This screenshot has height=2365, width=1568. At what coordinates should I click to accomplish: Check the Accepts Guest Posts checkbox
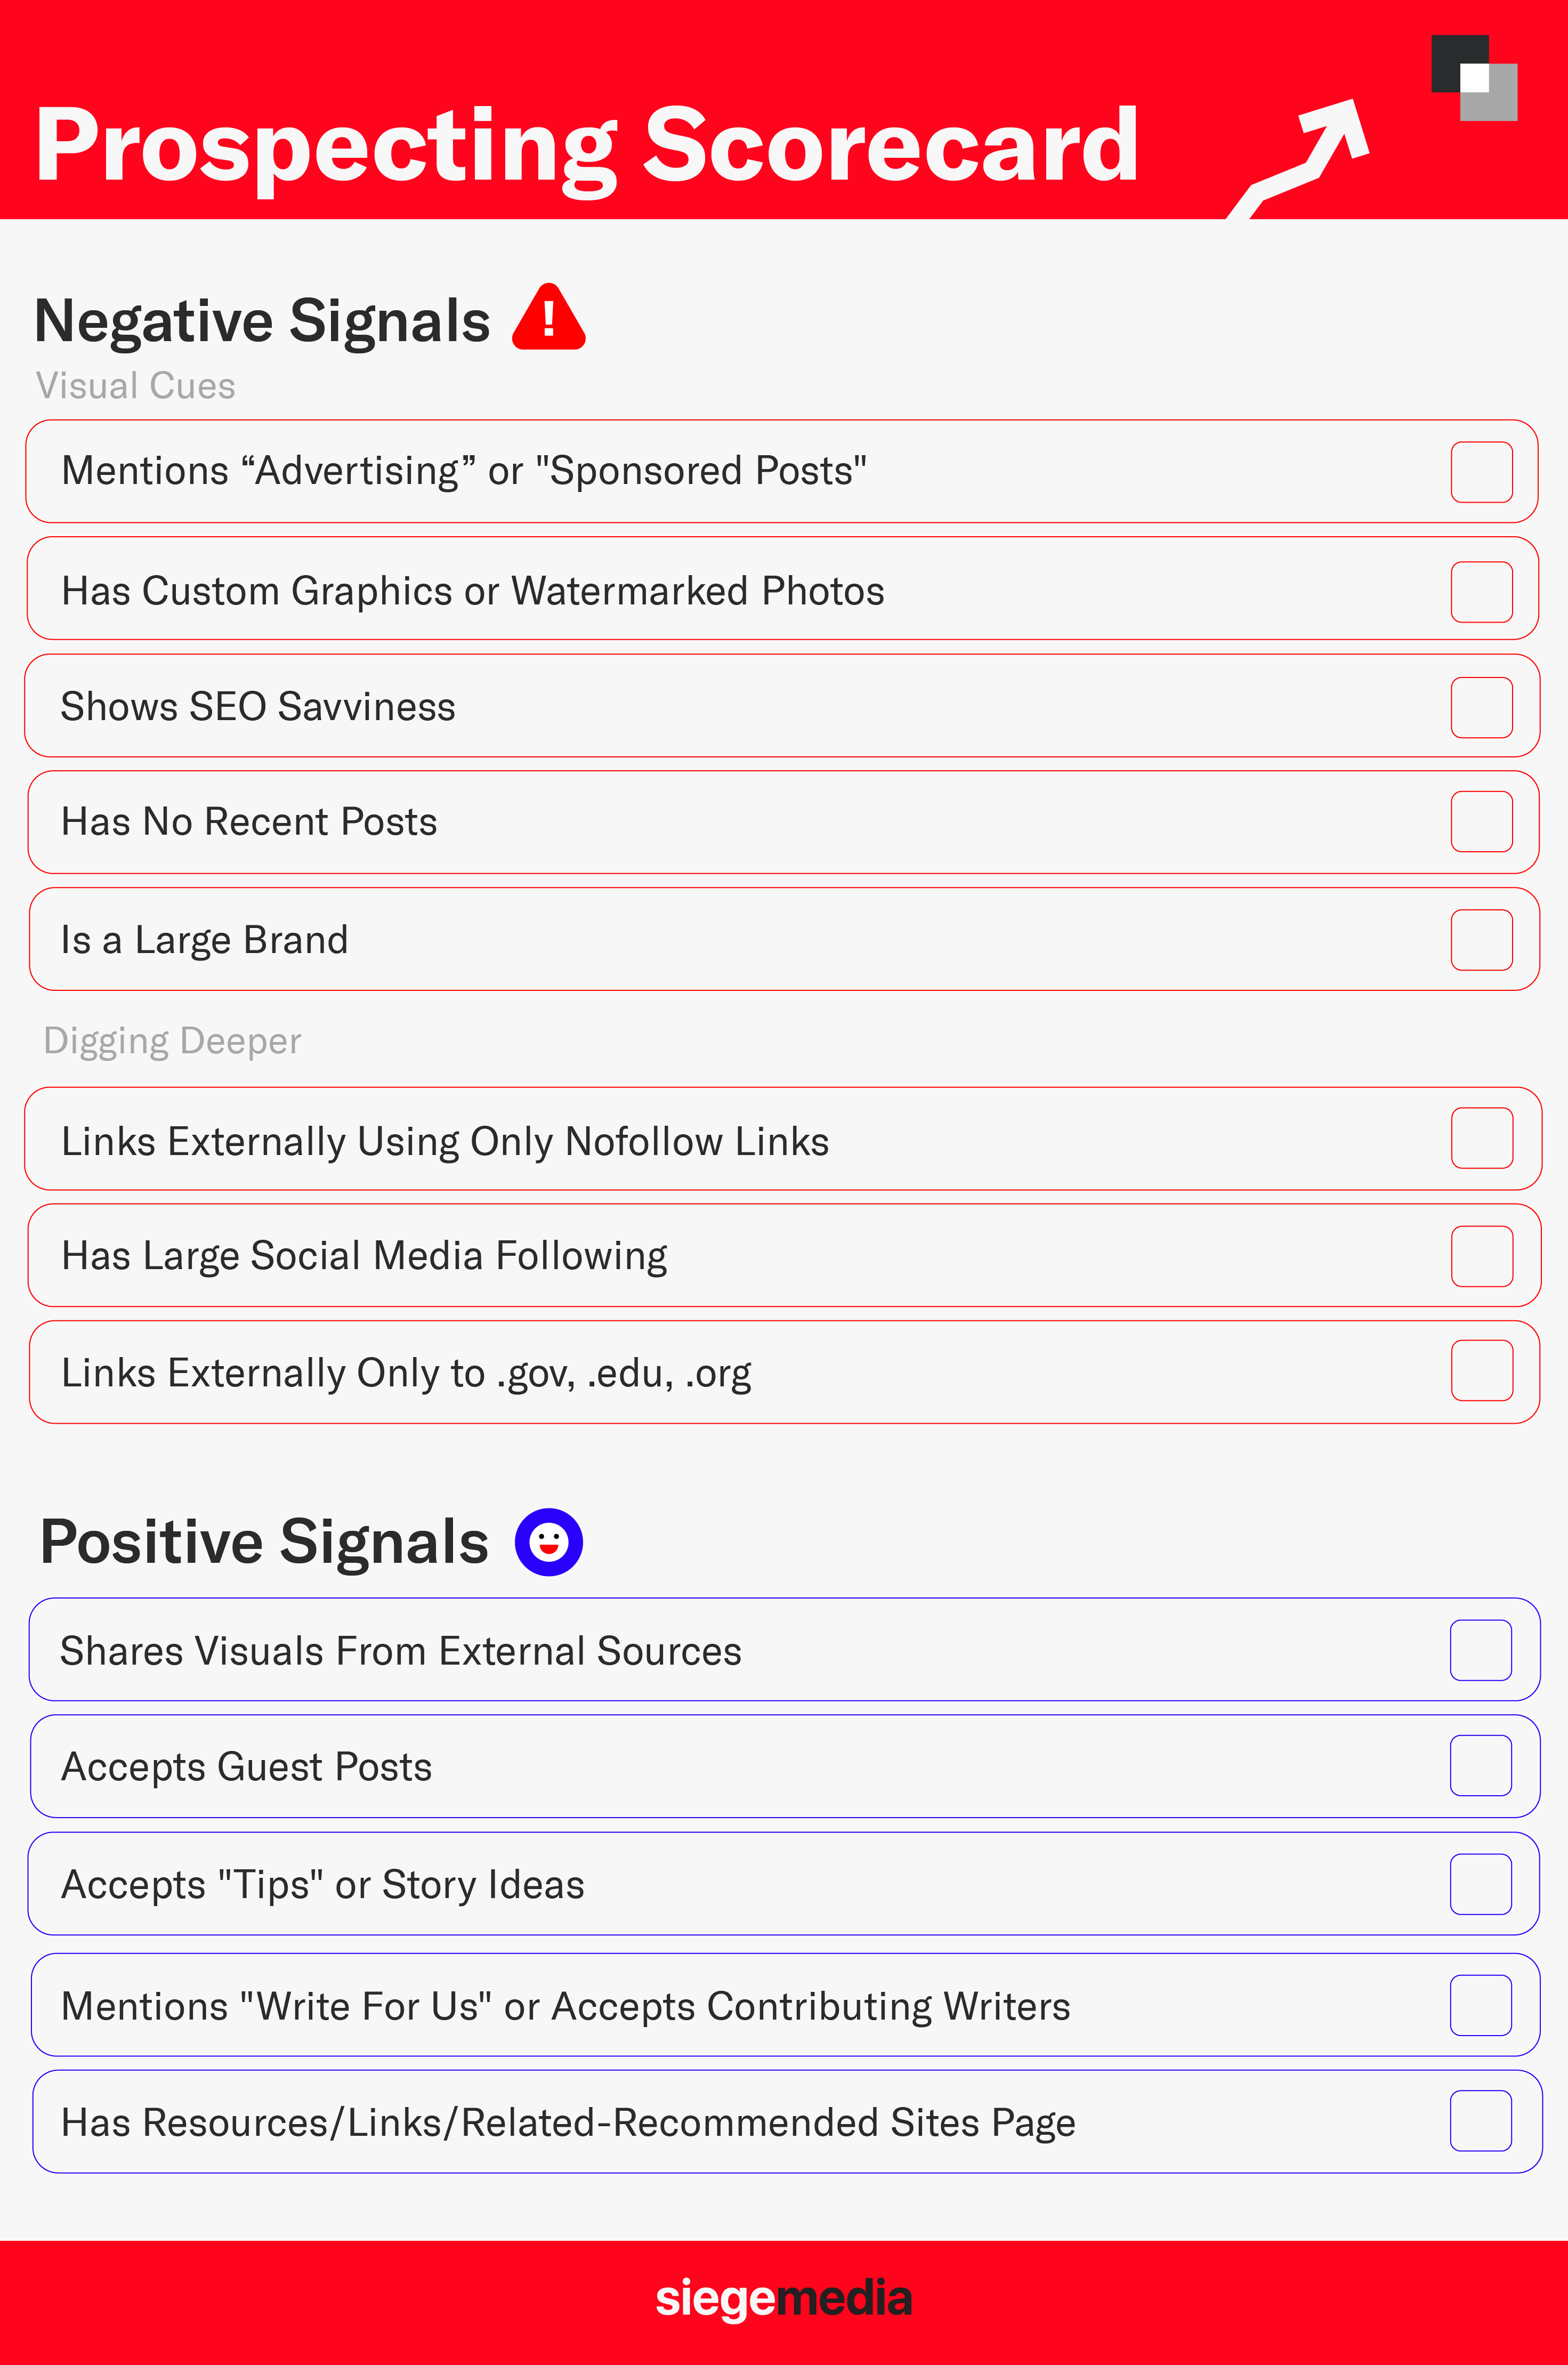coord(1480,1765)
